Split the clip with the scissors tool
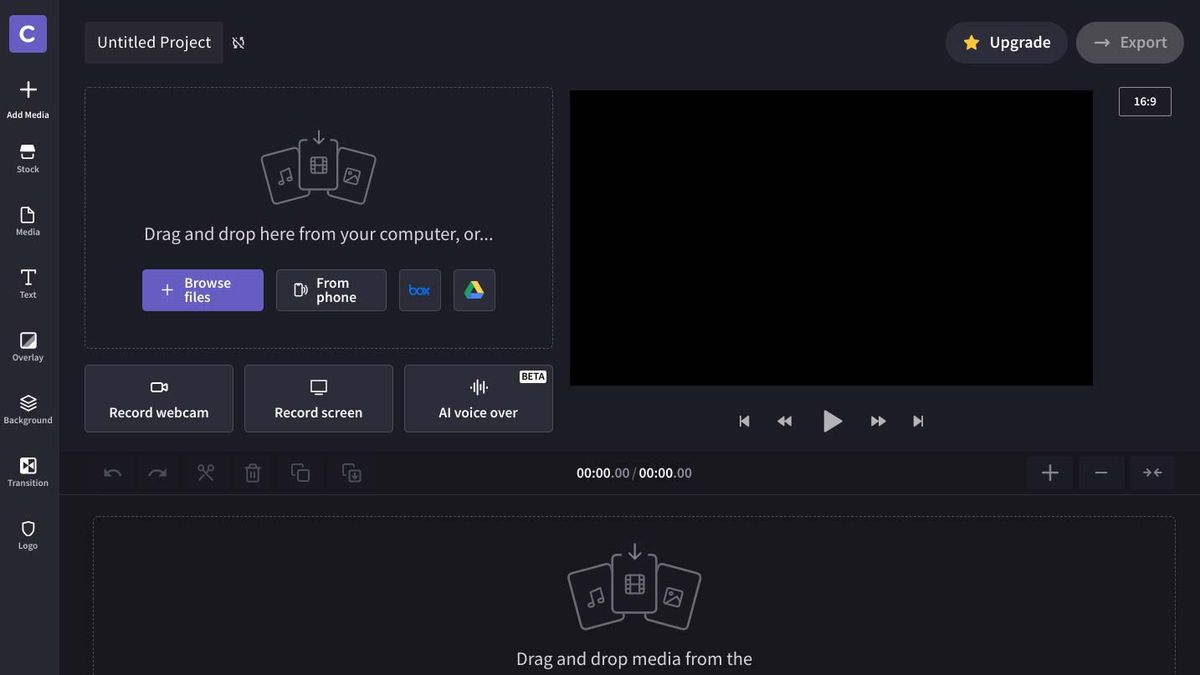 [x=206, y=472]
